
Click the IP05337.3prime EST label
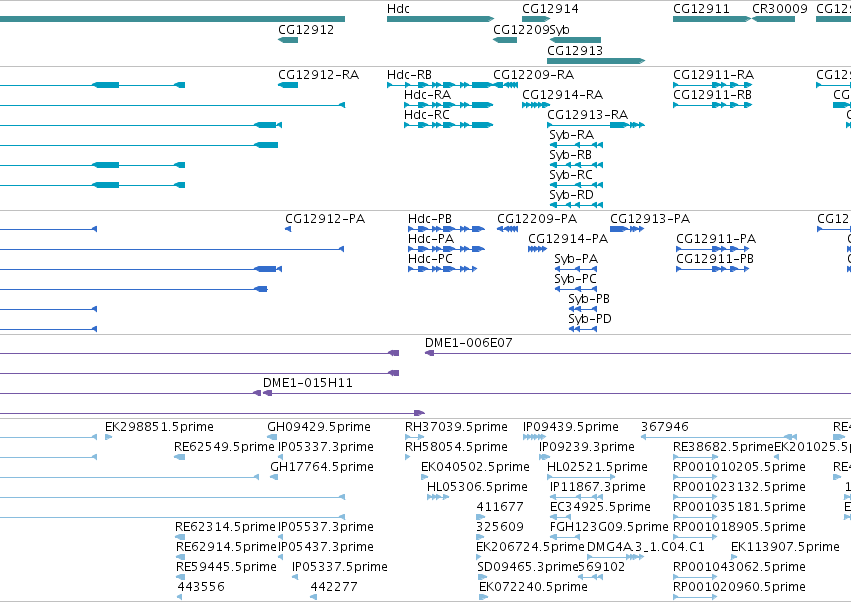click(326, 447)
